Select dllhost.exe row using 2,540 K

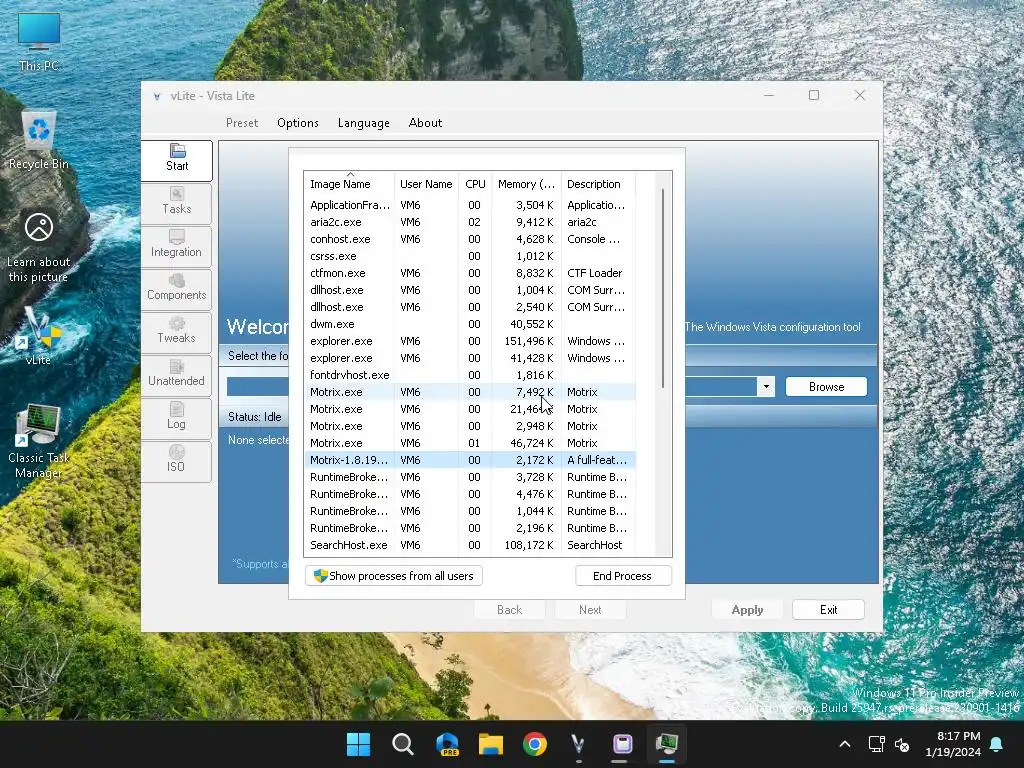coord(470,307)
